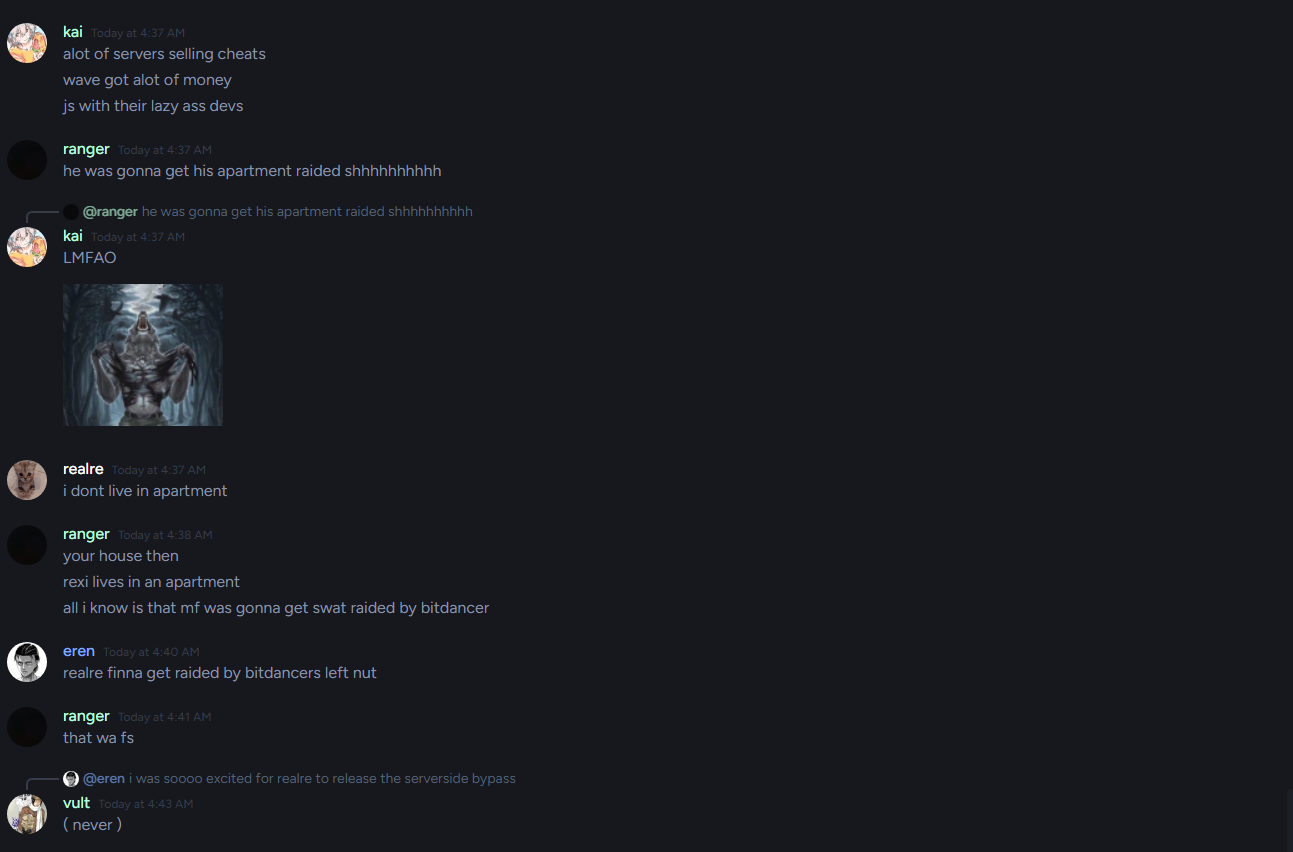
Task: Click the @eren mention in the reply preview
Action: pos(104,778)
